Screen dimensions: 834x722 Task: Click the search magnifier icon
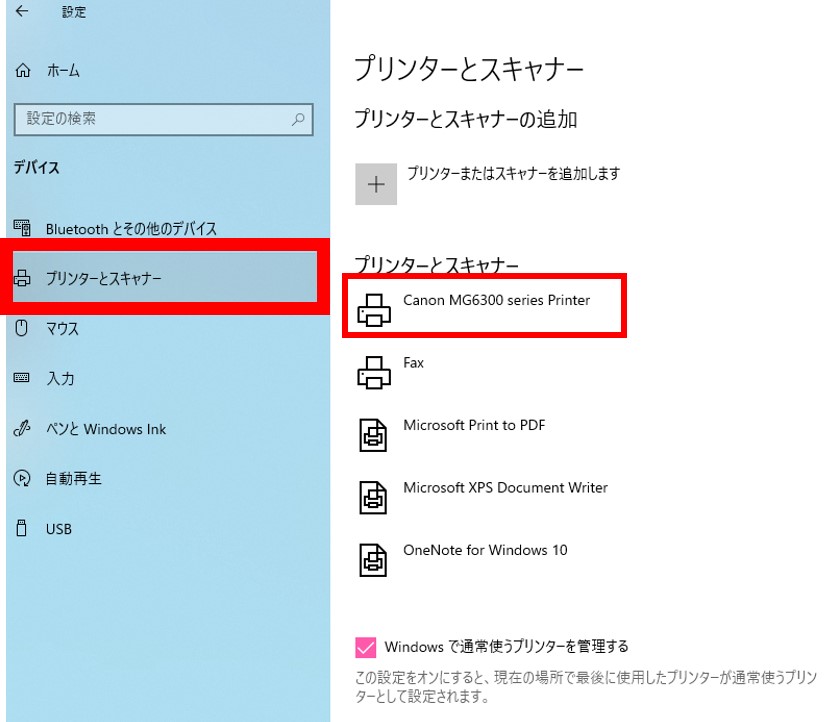coord(298,119)
